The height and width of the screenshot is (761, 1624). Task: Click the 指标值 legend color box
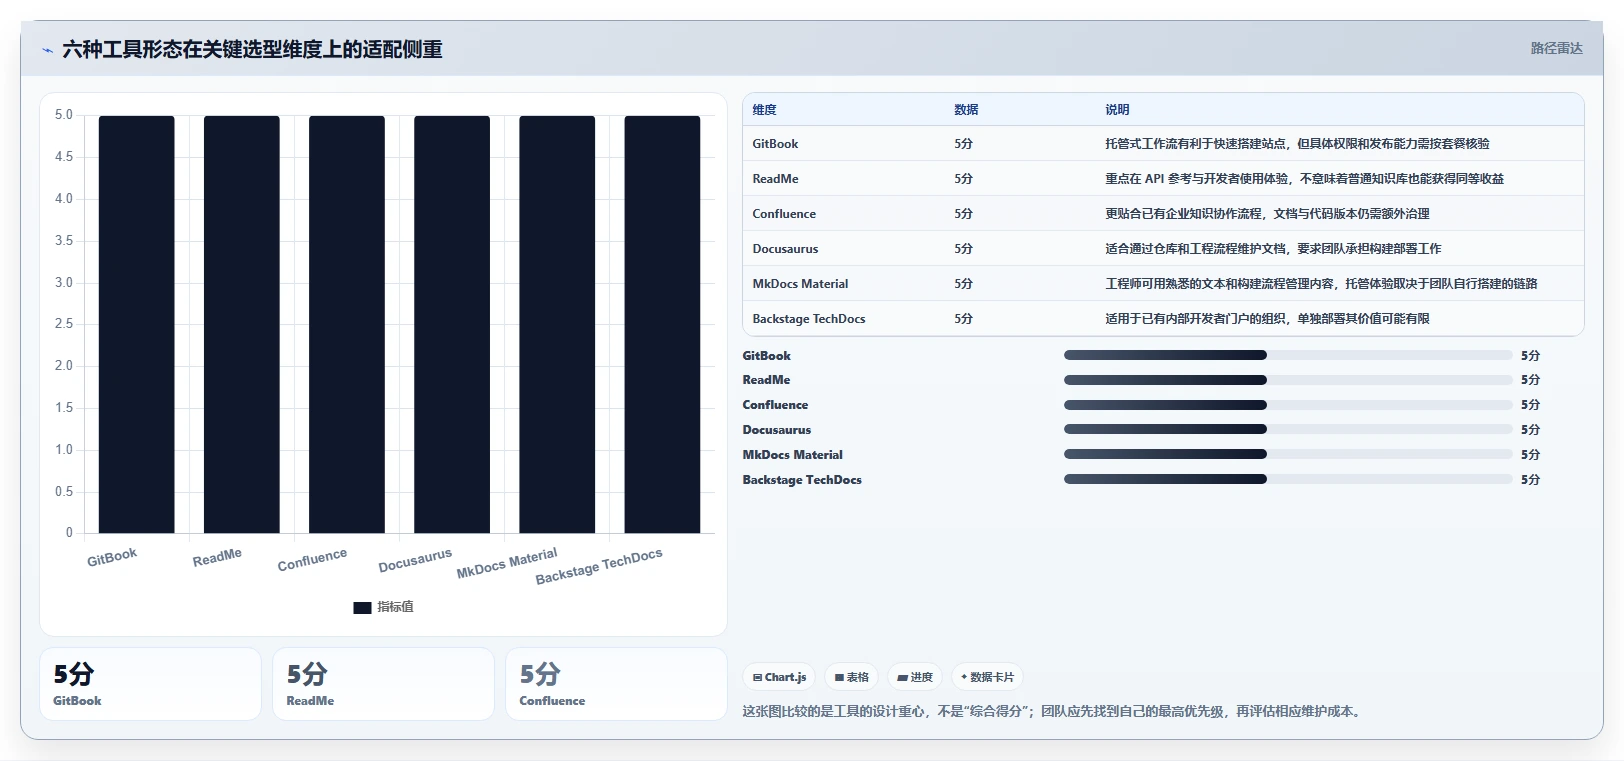pyautogui.click(x=362, y=607)
